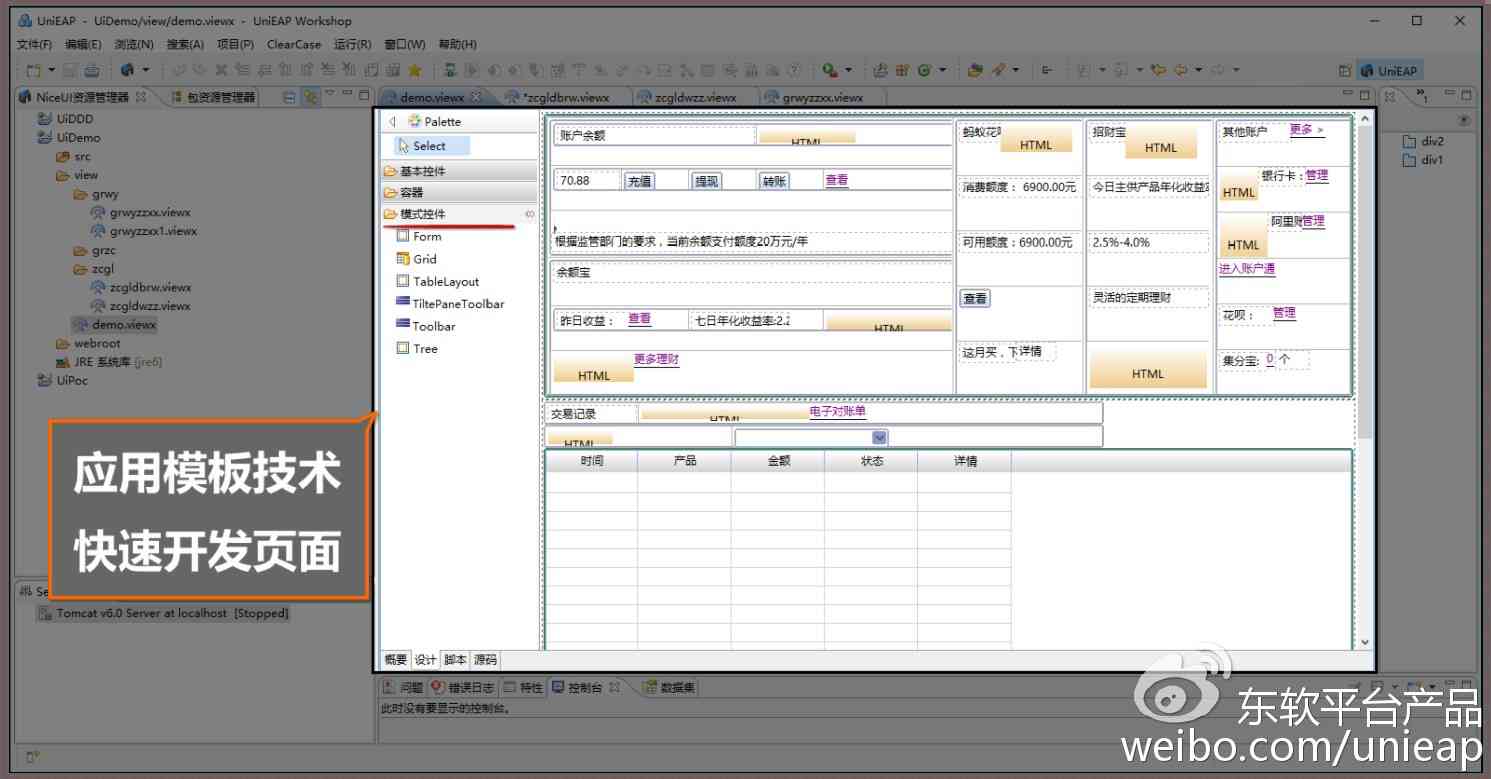
Task: Click the 进入账户通 link
Action: tap(1247, 268)
